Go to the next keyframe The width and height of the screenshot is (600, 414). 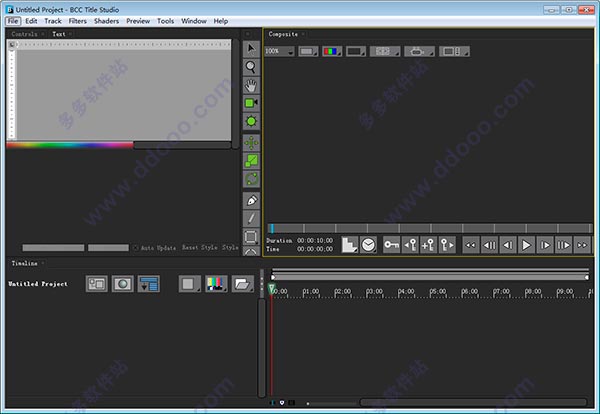(447, 244)
